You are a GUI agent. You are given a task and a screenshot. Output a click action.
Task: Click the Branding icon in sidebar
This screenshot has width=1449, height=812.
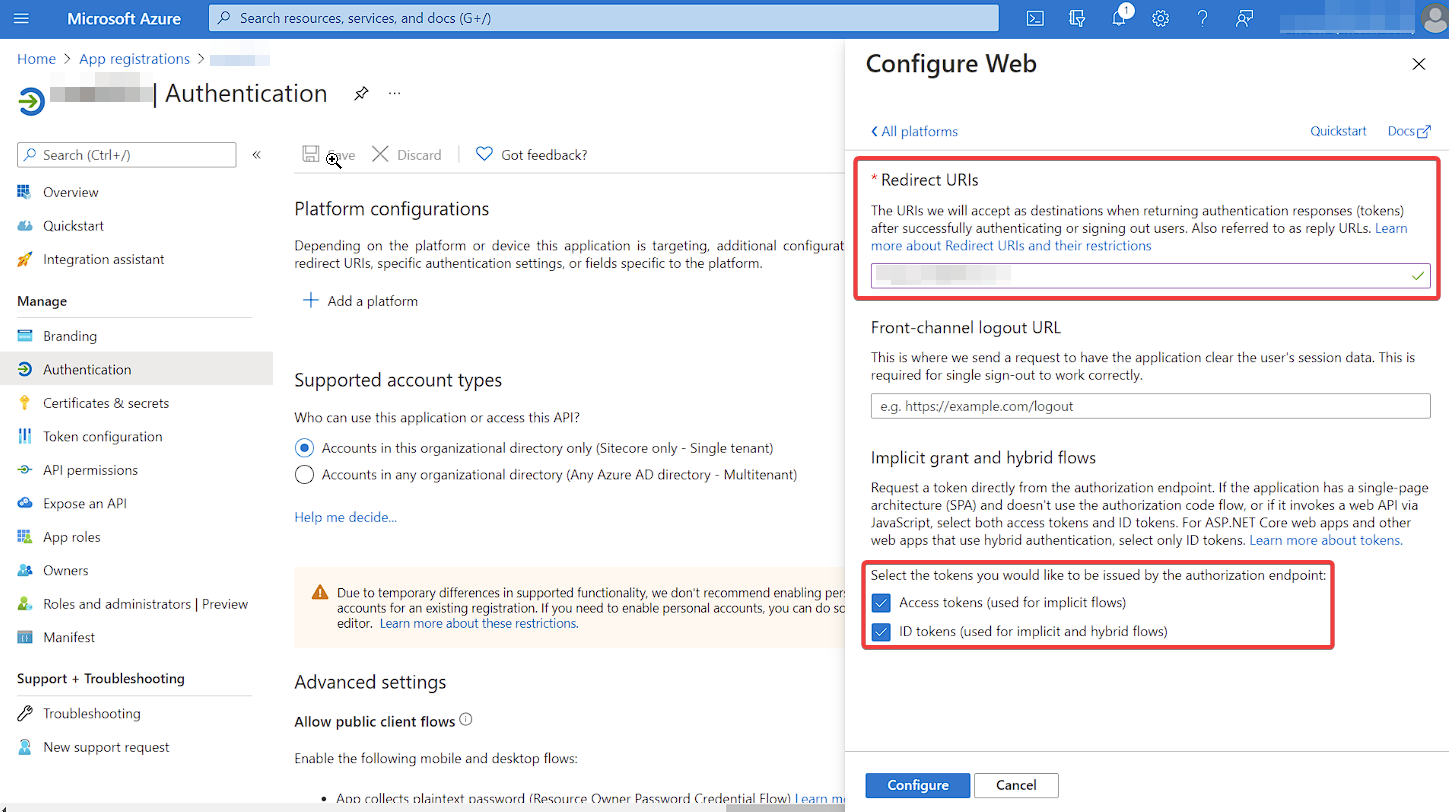(x=25, y=336)
